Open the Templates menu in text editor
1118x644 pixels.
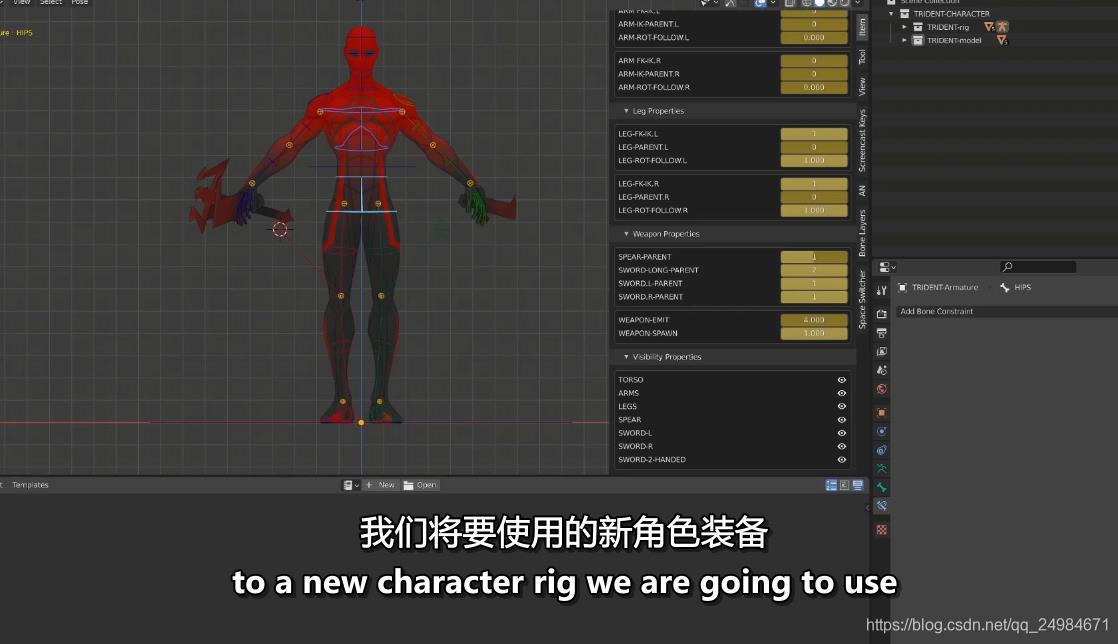30,485
